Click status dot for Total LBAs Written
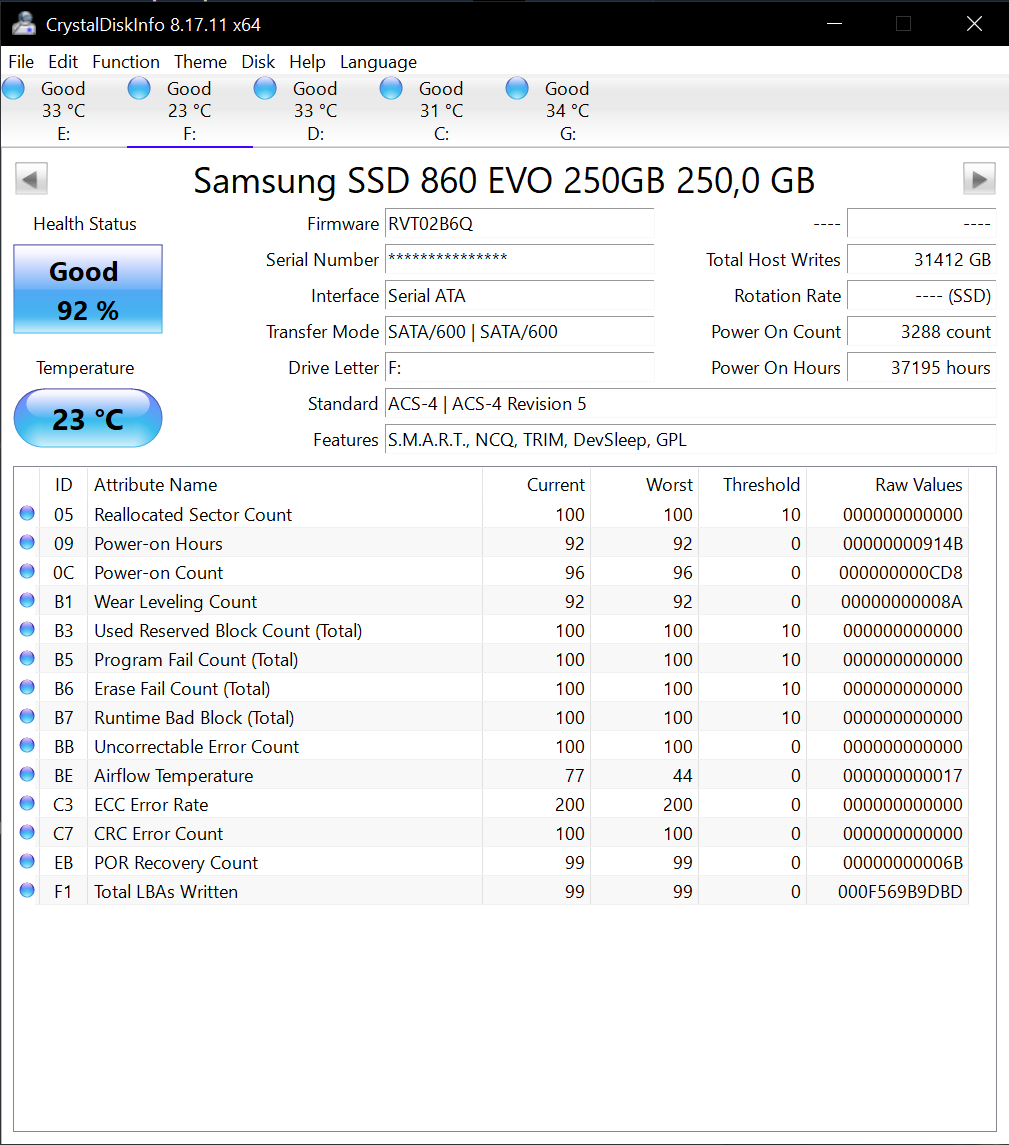Viewport: 1009px width, 1145px height. 27,890
